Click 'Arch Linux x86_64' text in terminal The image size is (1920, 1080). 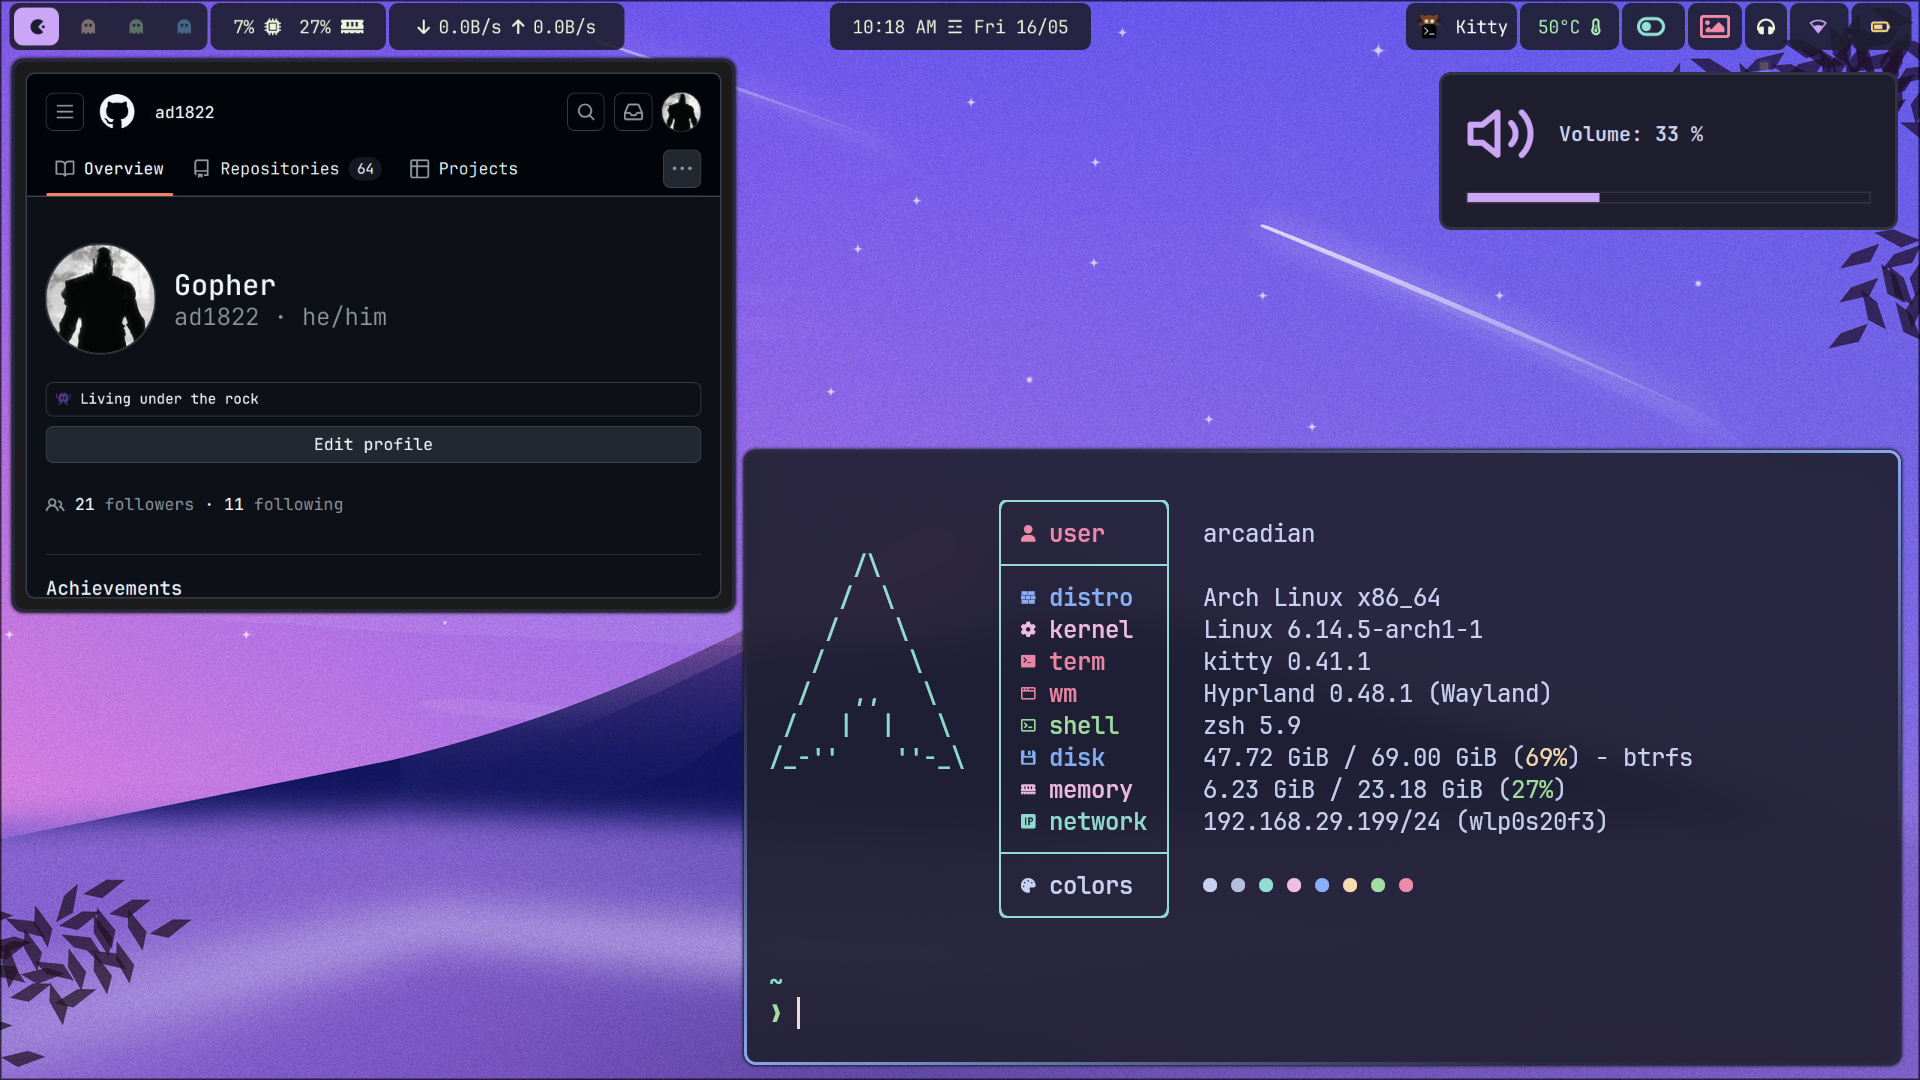pos(1321,598)
